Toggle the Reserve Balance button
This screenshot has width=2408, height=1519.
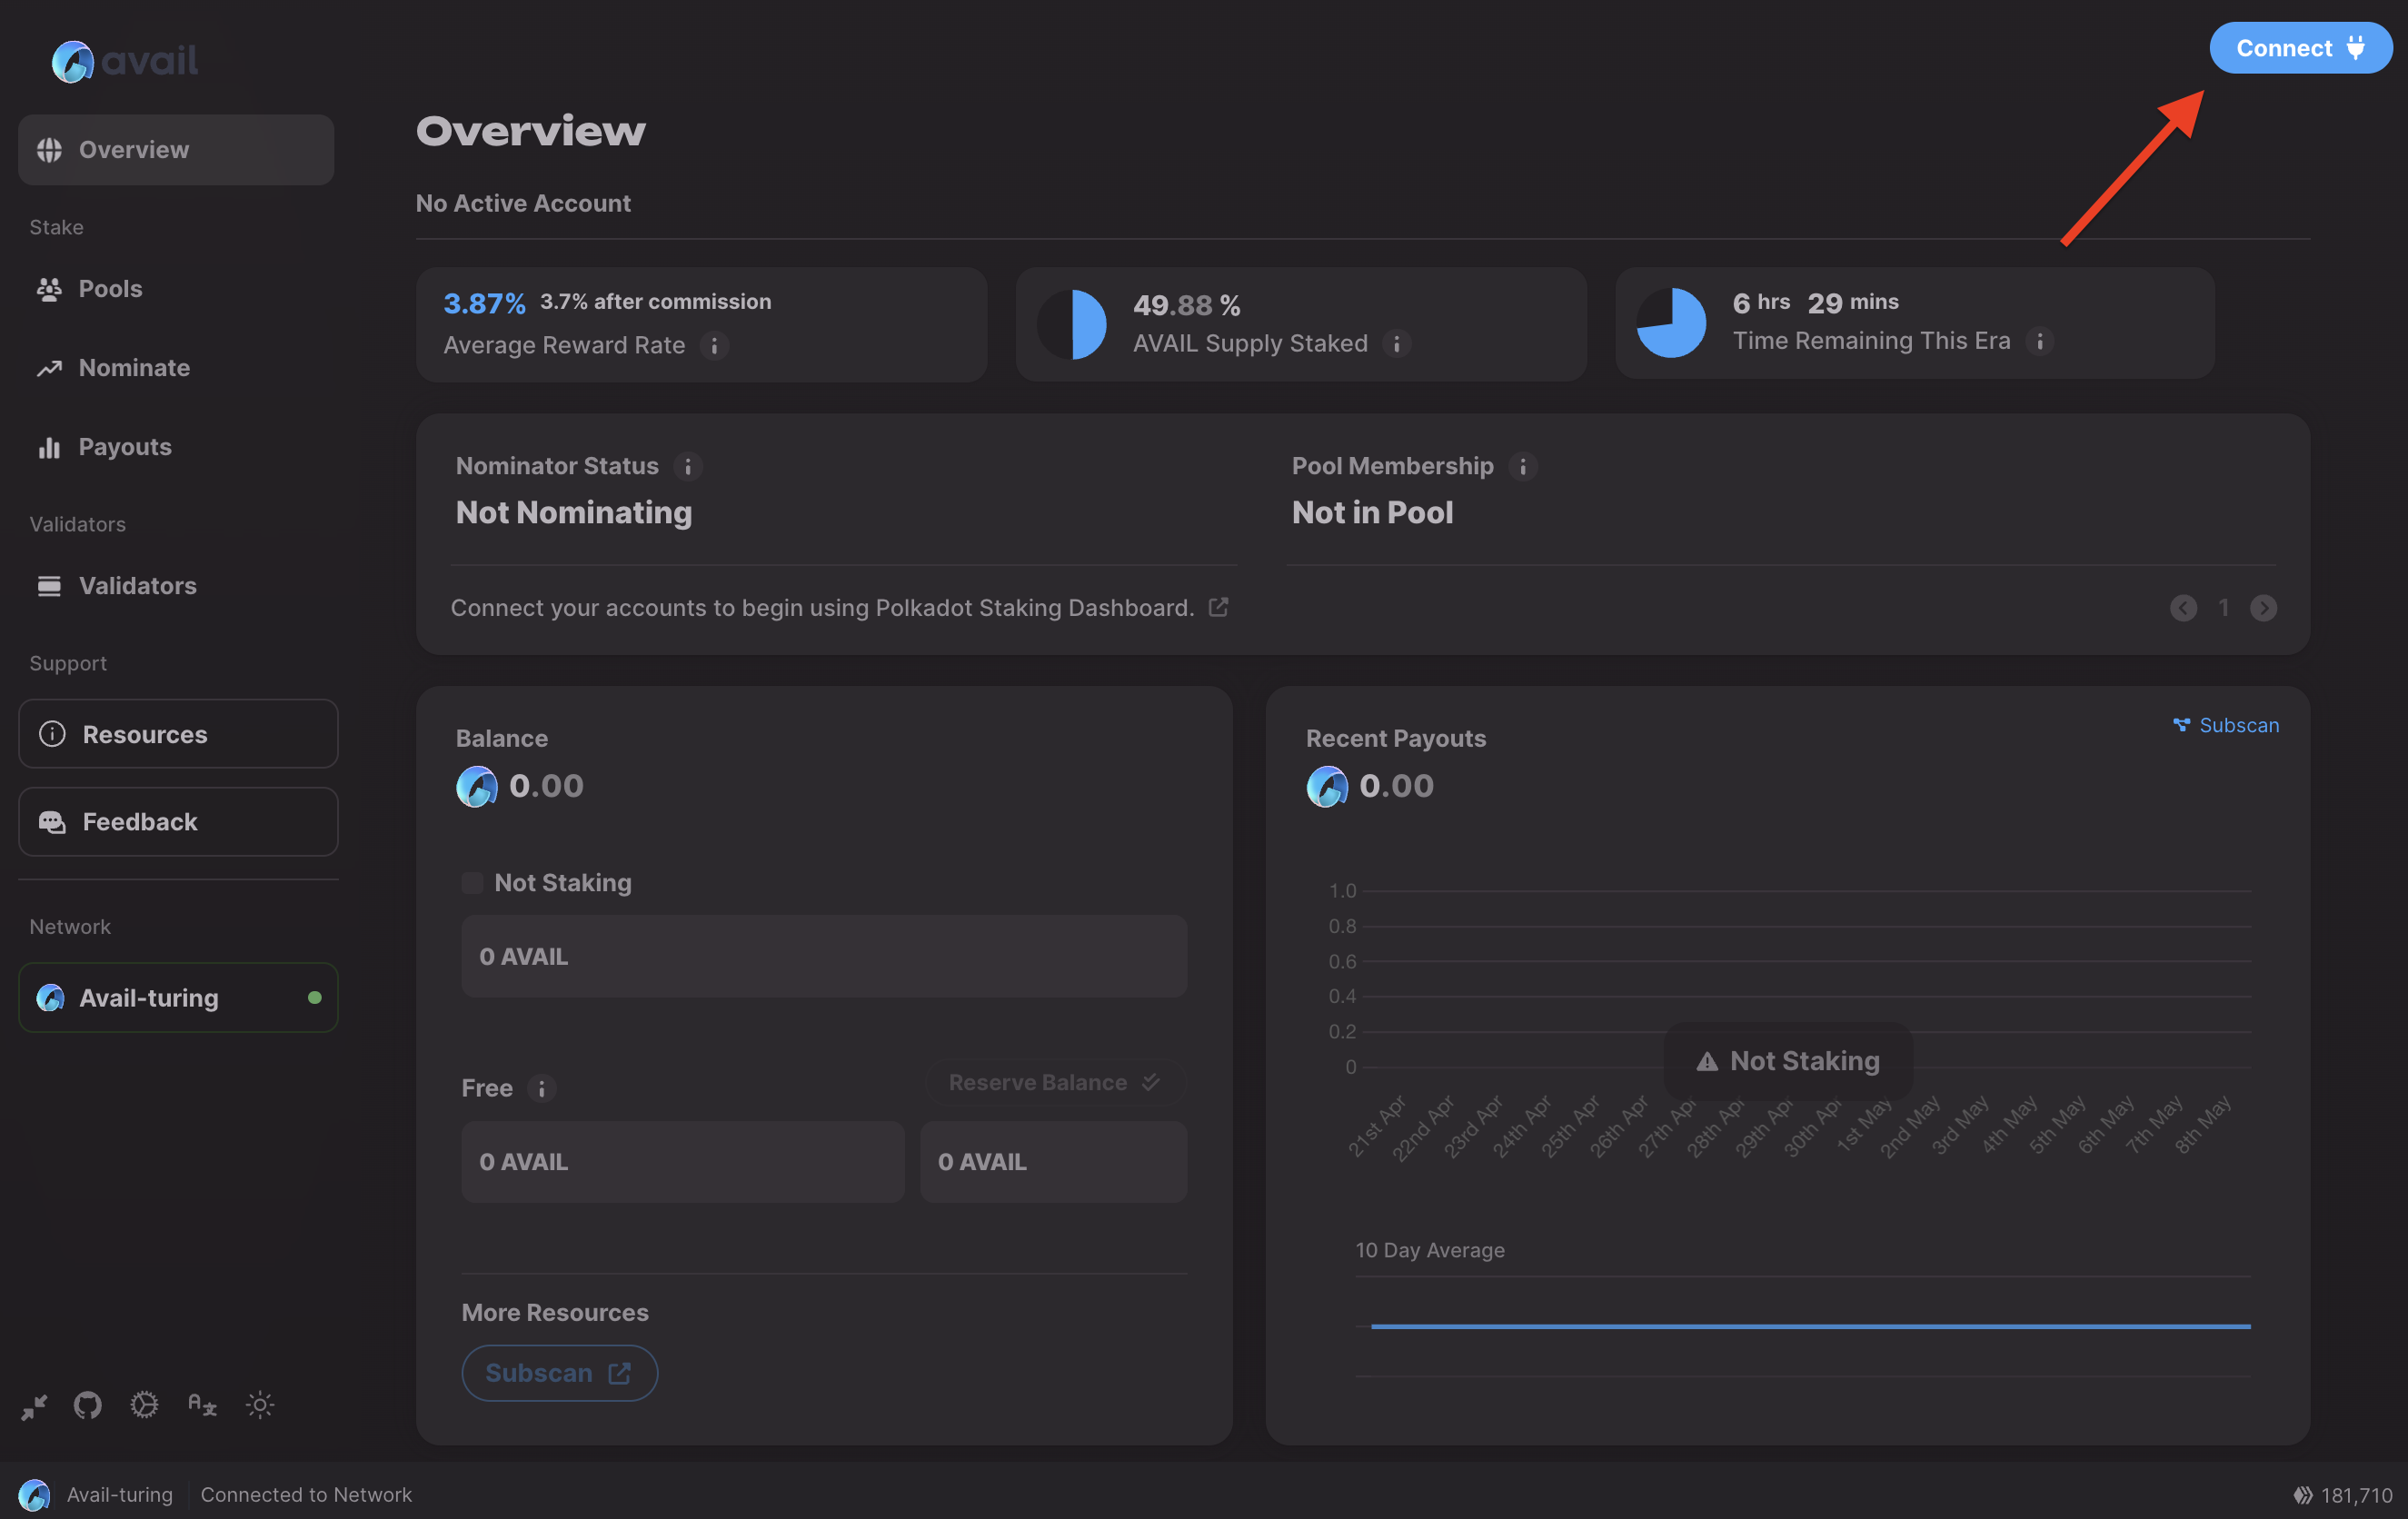click(1054, 1083)
